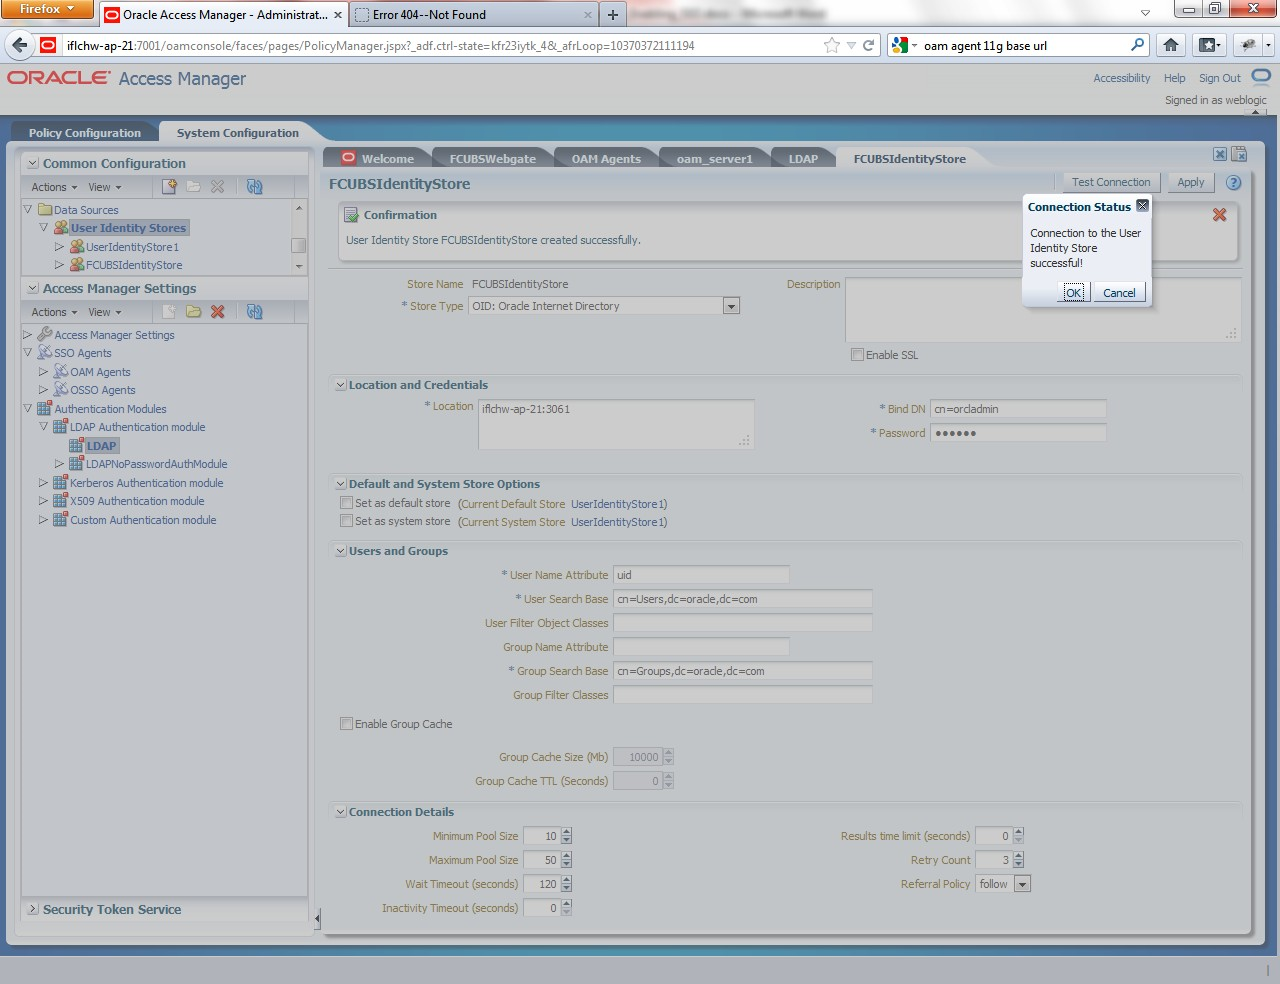Open help via blue question mark icon
This screenshot has height=984, width=1280.
pos(1233,182)
